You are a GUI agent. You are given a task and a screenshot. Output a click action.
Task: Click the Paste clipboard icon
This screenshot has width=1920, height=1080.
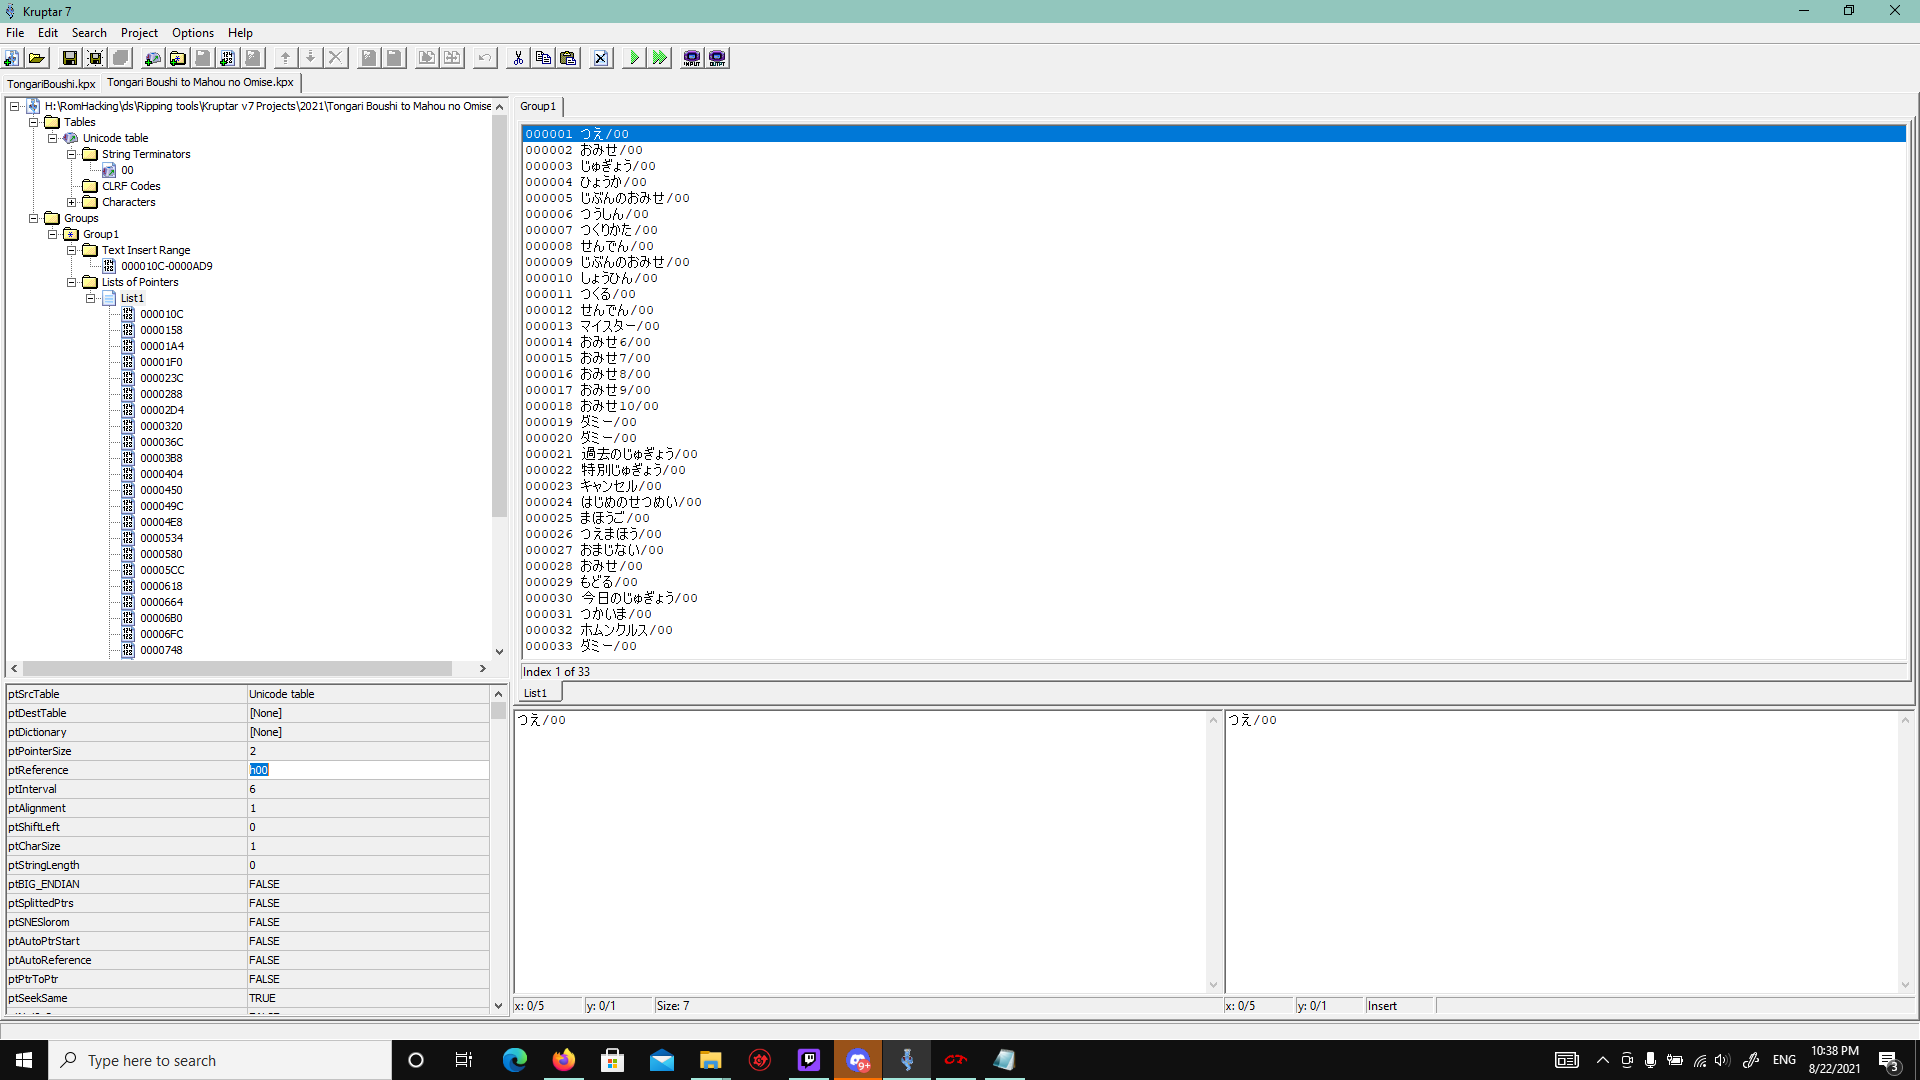point(568,58)
